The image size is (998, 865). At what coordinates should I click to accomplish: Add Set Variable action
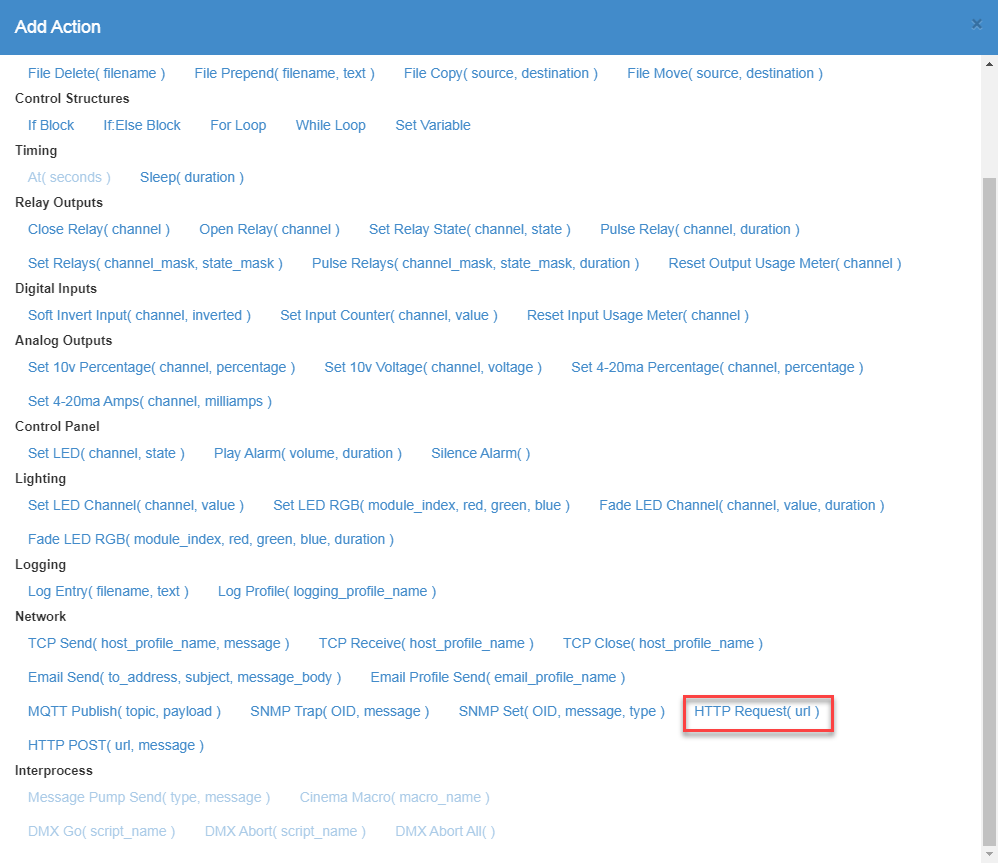(433, 125)
